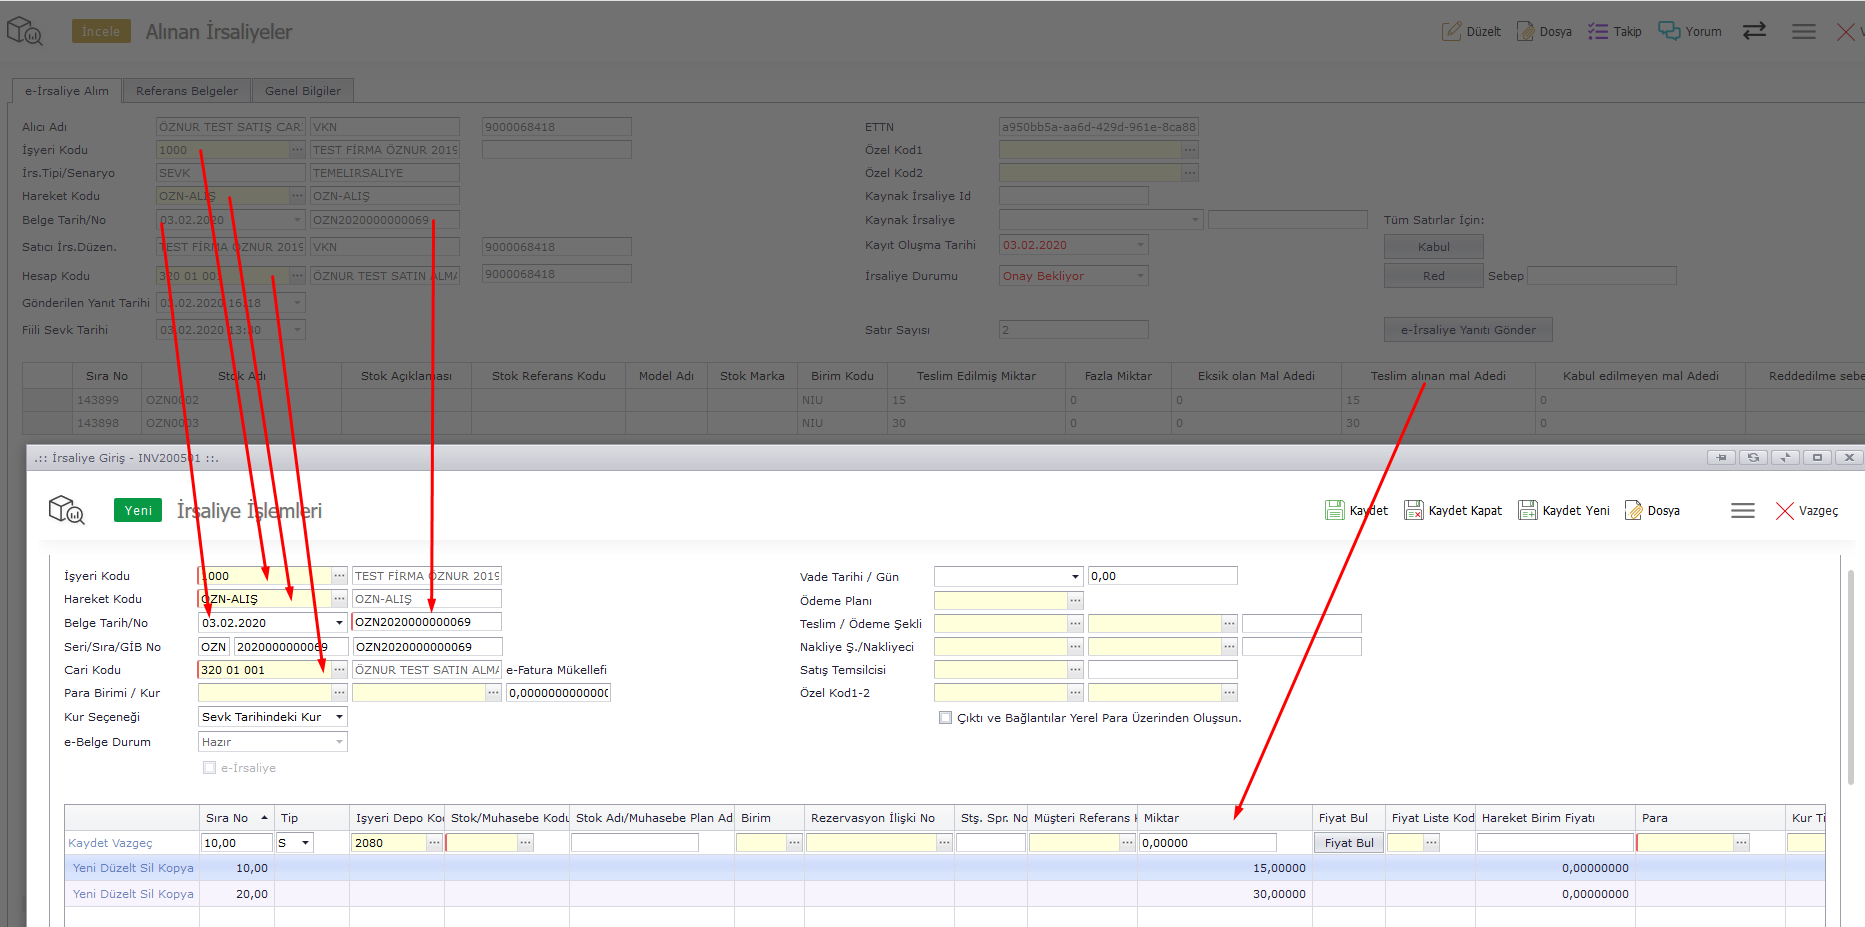Click the Kaydet Yeni icon

pos(1528,511)
